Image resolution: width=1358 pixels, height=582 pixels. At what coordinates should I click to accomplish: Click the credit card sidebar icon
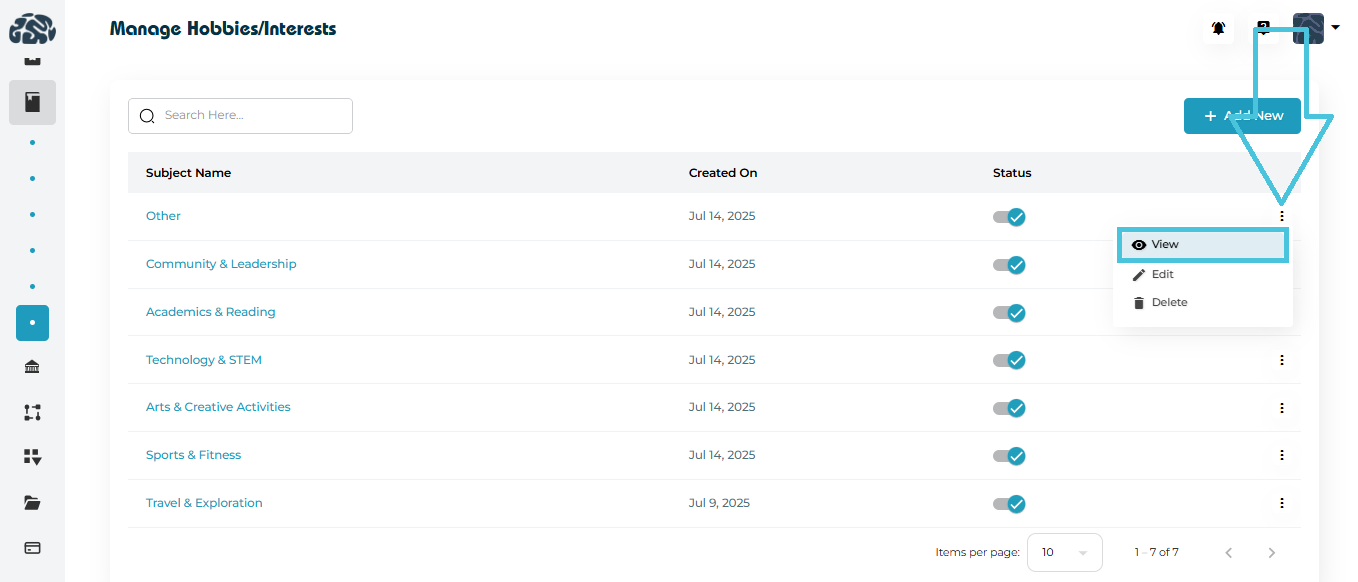(x=32, y=548)
